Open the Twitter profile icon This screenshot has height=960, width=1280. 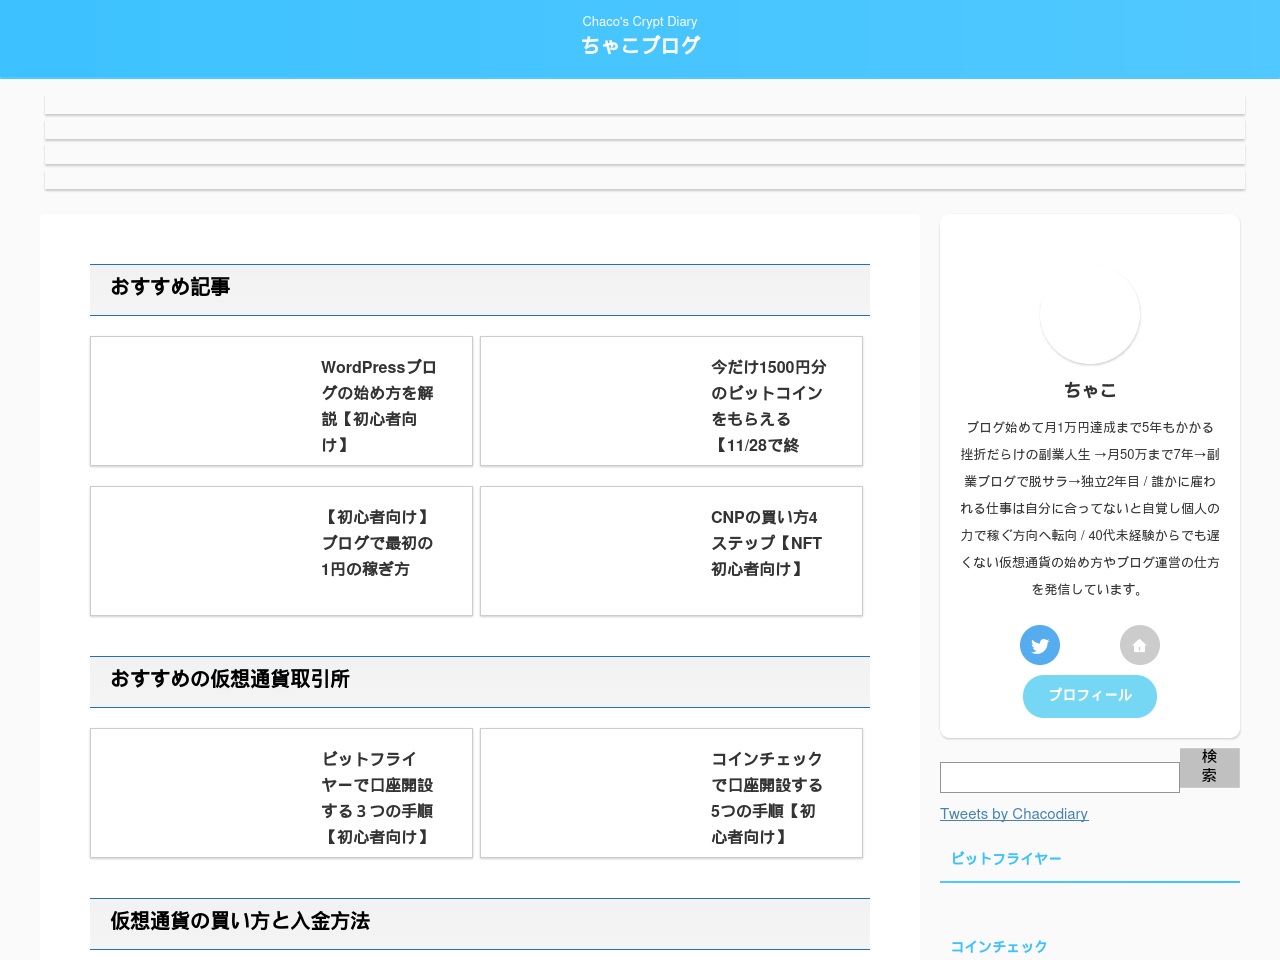[1040, 645]
